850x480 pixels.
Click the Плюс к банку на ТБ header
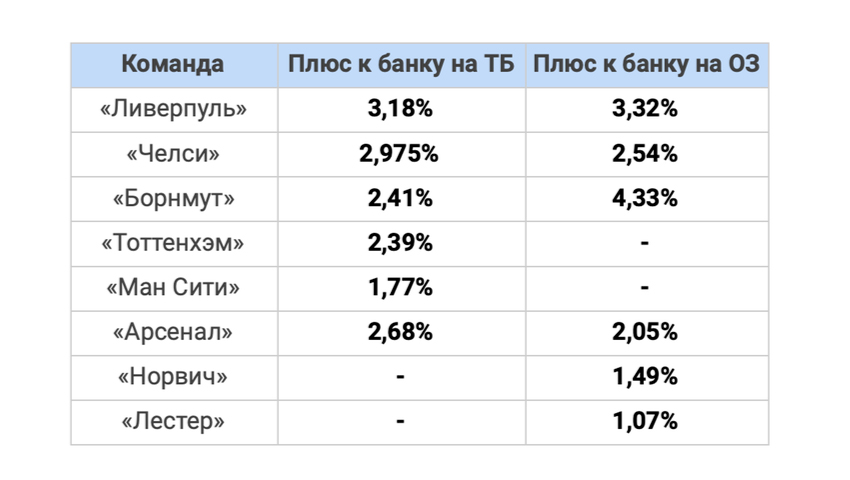click(x=401, y=64)
